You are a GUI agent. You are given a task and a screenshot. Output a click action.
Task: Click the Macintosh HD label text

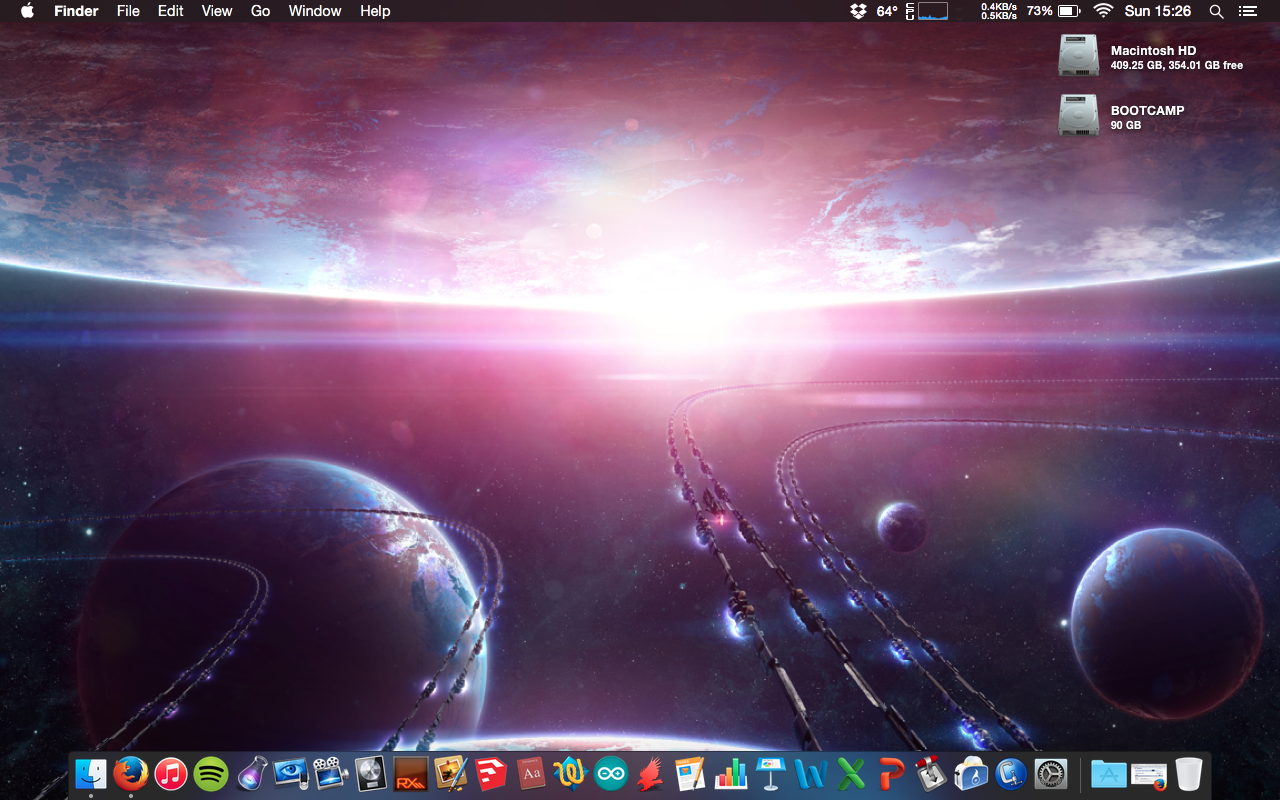[x=1153, y=50]
